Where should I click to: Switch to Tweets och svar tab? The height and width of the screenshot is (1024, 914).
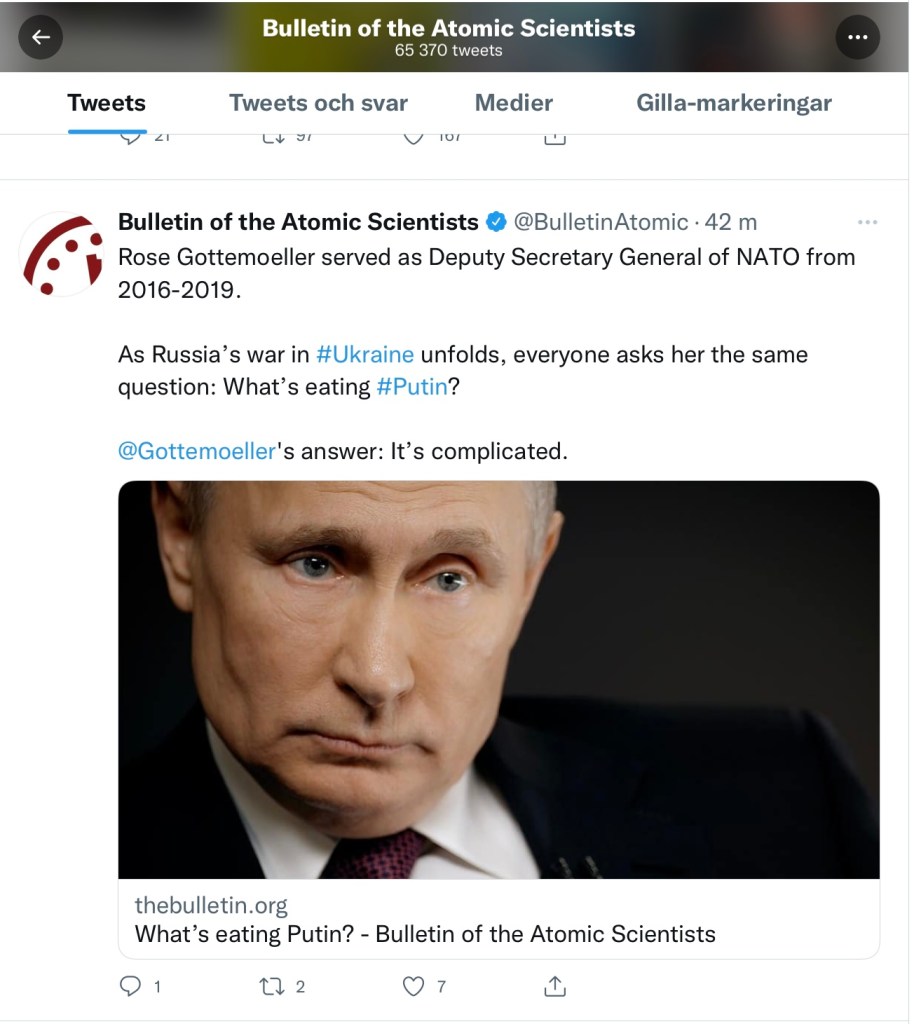click(318, 103)
